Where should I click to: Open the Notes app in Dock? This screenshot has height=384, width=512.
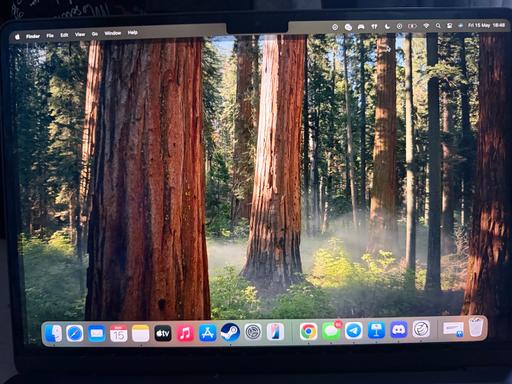click(x=141, y=333)
